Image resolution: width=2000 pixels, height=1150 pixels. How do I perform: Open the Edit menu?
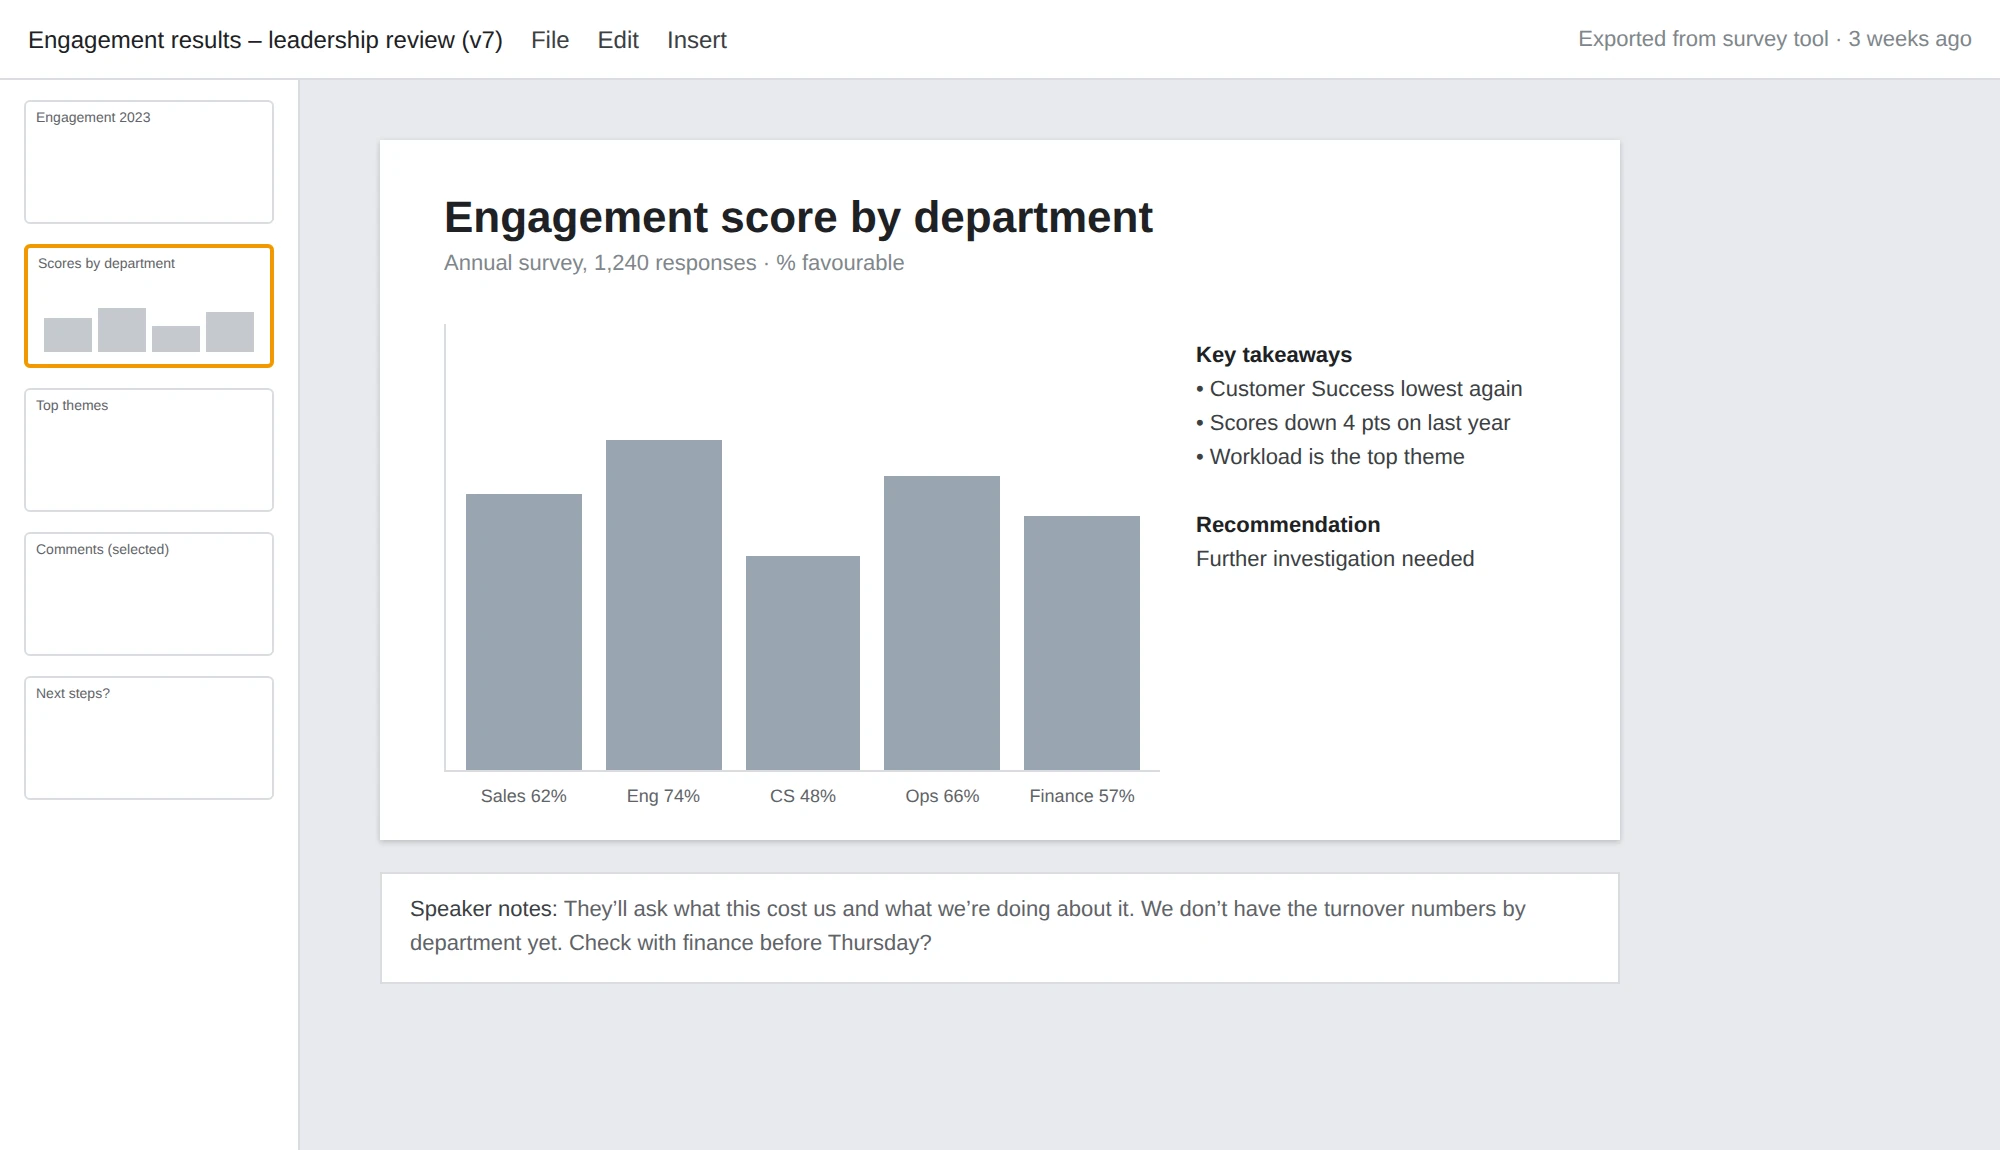click(x=618, y=40)
